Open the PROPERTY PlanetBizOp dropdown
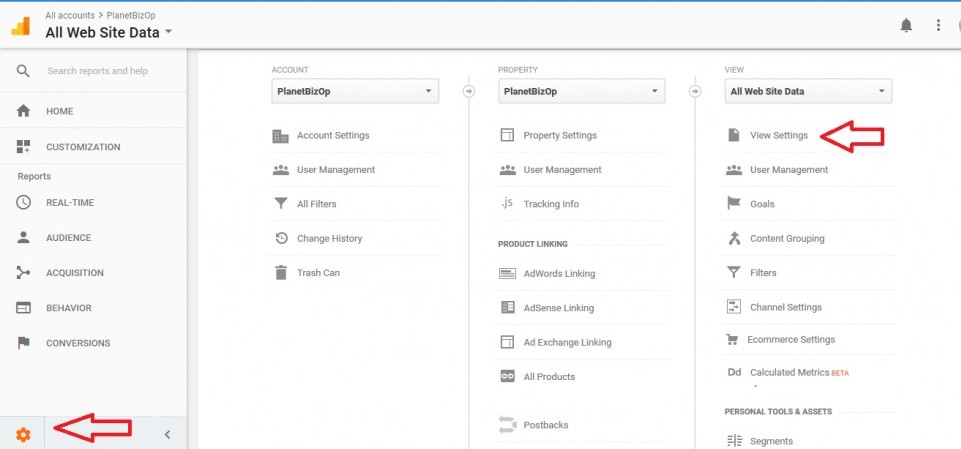This screenshot has height=449, width=961. [581, 91]
